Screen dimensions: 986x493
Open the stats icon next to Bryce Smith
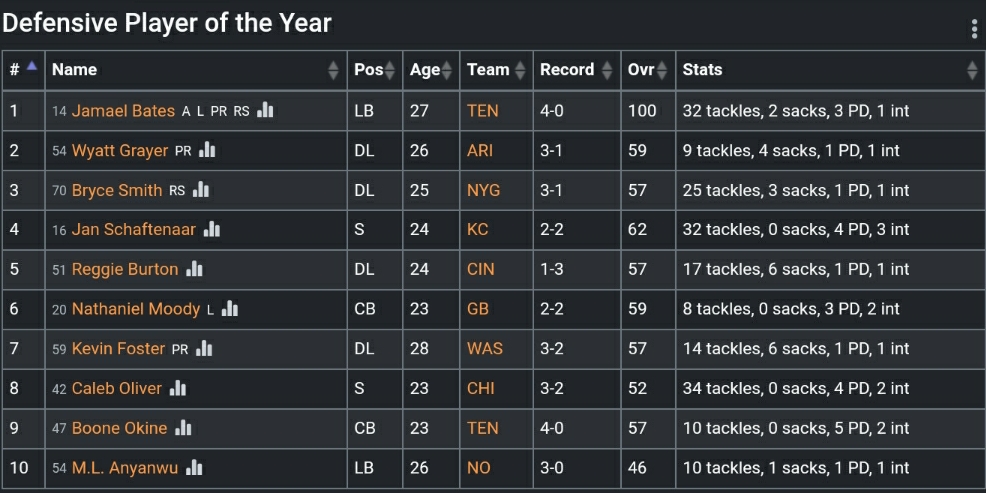[201, 190]
